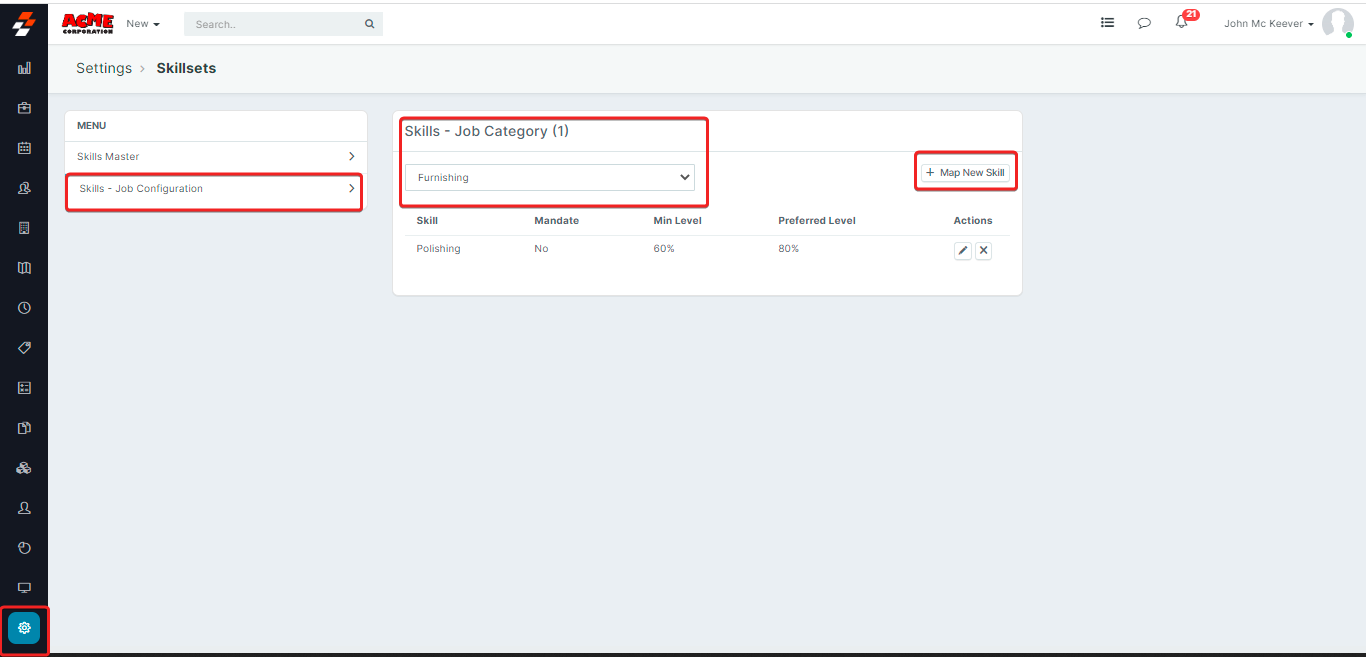Click the MENU panel heading
1366x657 pixels.
pos(92,126)
